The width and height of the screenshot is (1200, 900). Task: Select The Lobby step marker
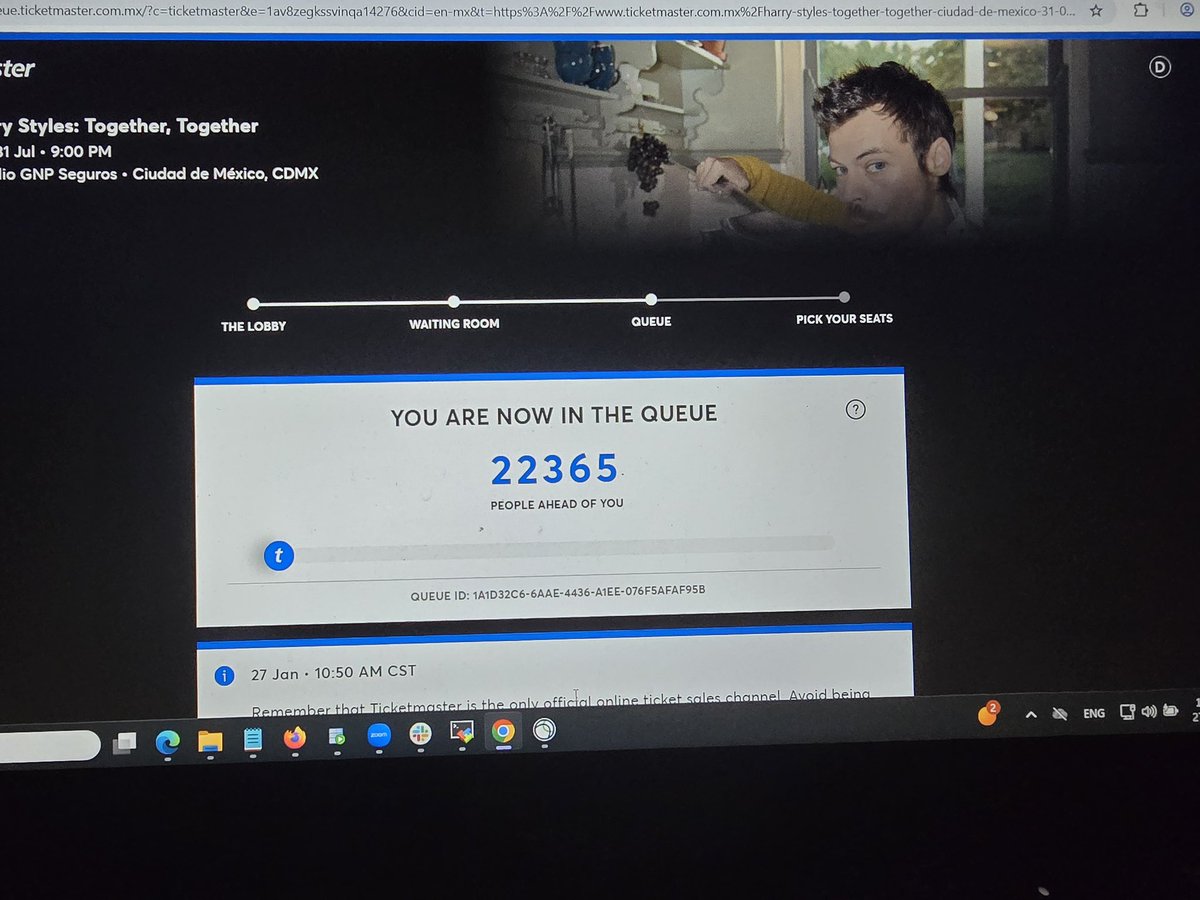click(x=253, y=304)
